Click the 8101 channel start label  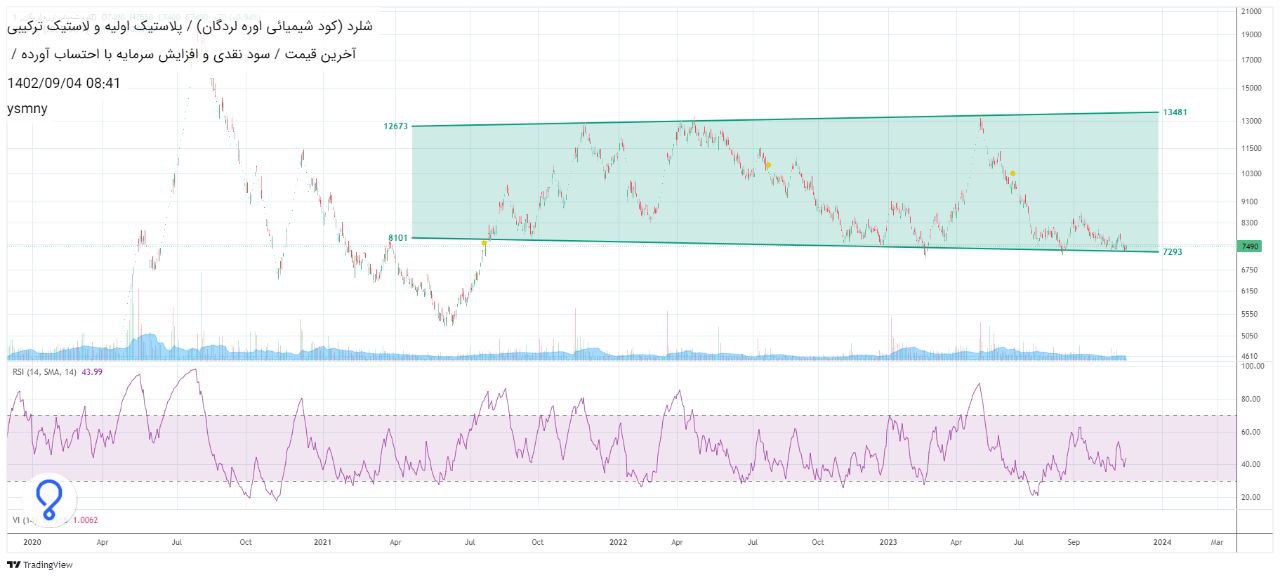398,237
